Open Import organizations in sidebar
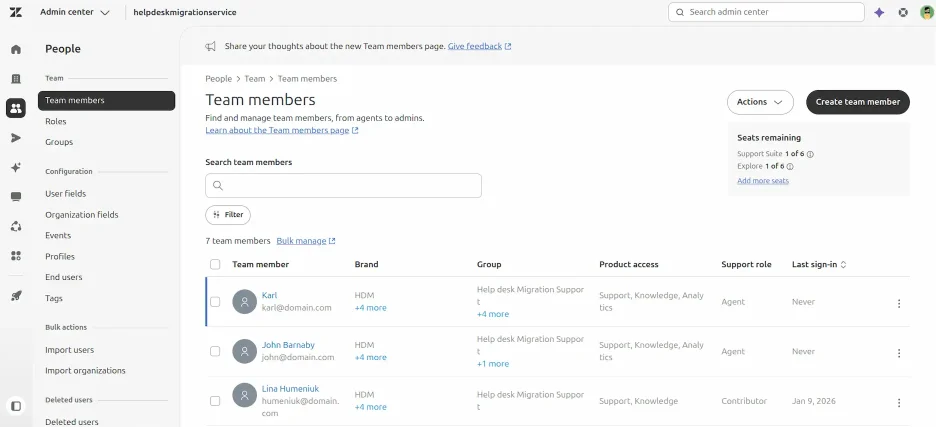 click(85, 370)
